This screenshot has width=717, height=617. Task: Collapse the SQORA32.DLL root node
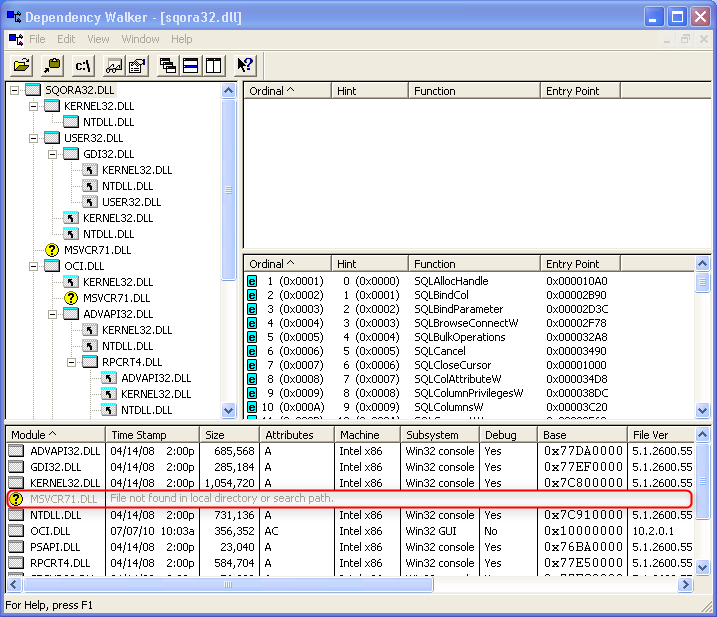15,91
